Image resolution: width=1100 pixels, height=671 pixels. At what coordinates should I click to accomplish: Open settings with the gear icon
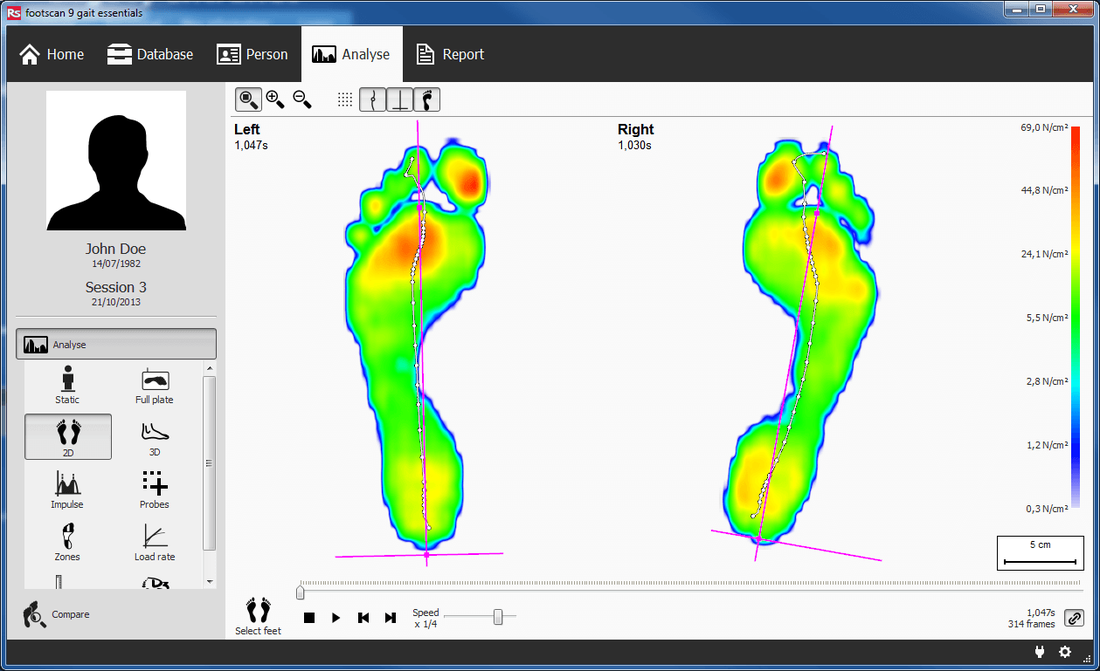[1065, 652]
